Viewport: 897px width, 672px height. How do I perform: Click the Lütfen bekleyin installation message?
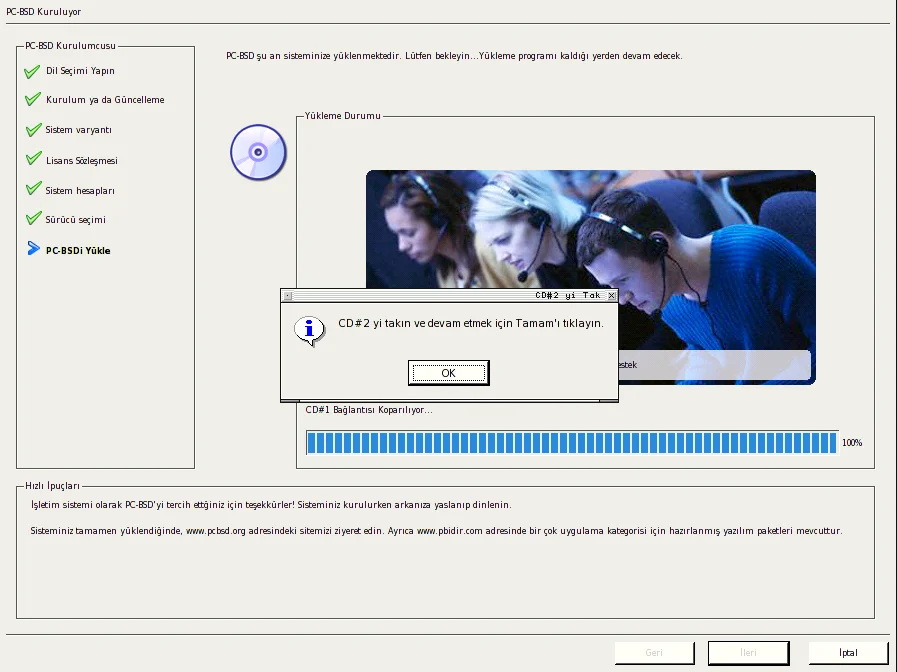(454, 56)
